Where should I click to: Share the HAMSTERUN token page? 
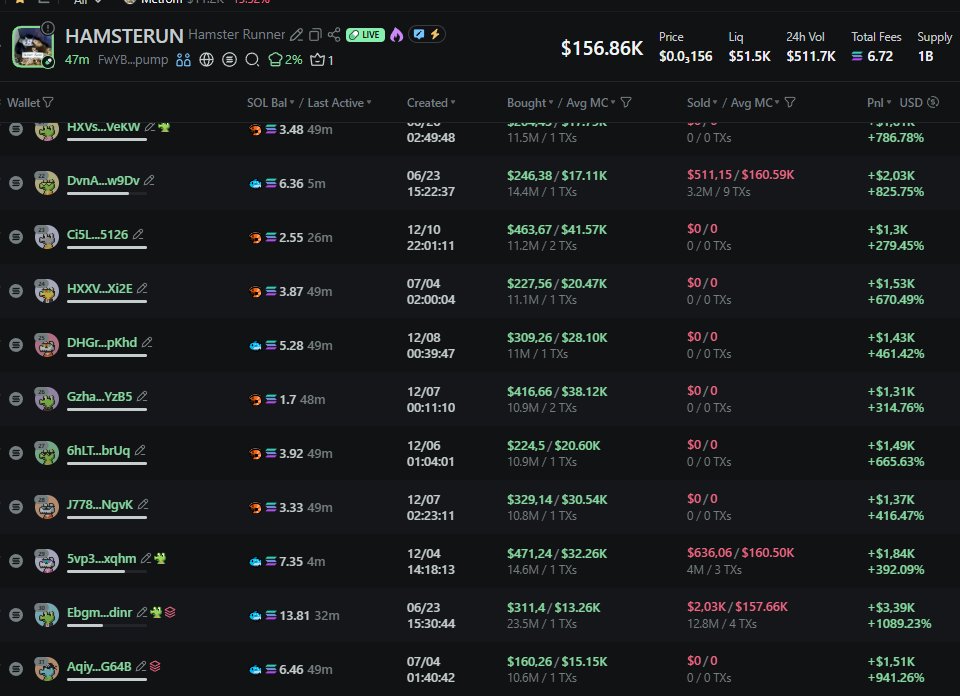(334, 35)
